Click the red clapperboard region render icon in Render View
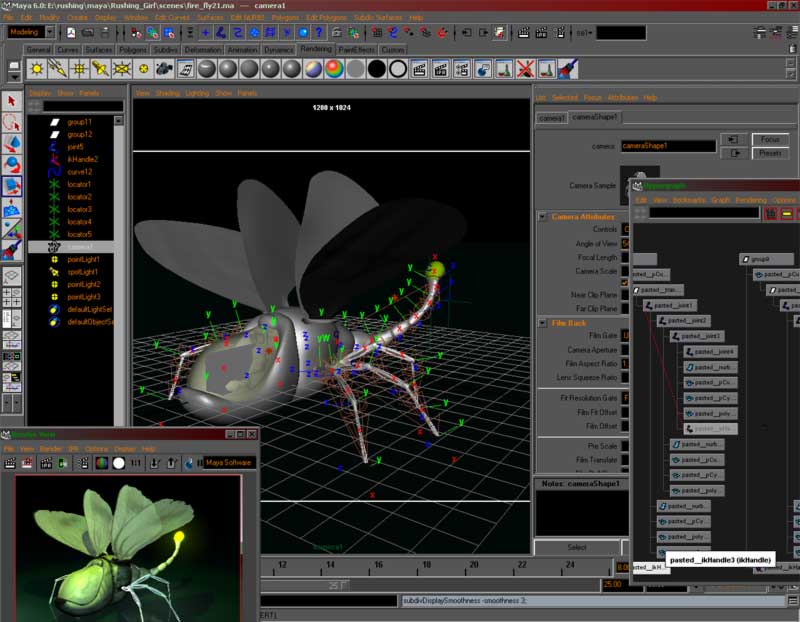 coord(27,463)
